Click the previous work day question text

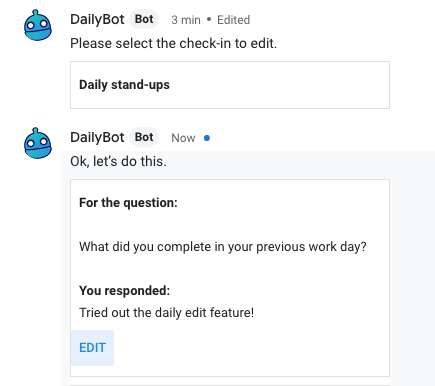[x=223, y=247]
